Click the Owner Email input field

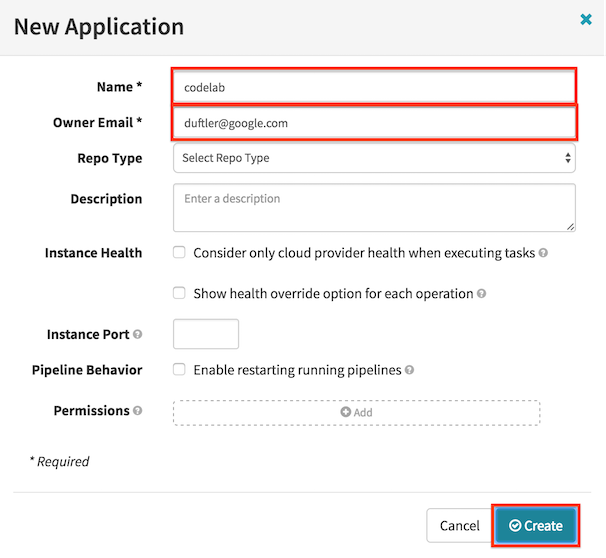374,123
